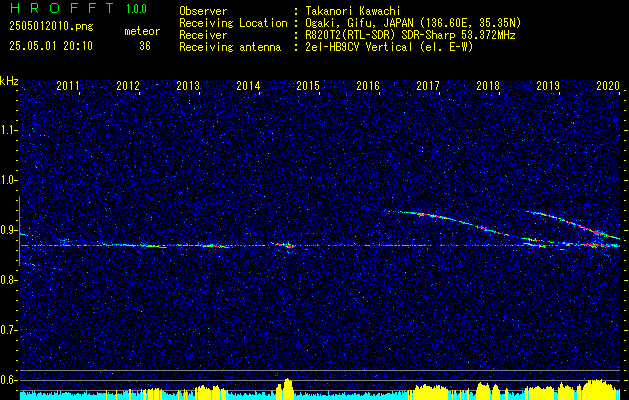
Task: Click the 1.0 kHz frequency label
Action: [x=8, y=180]
